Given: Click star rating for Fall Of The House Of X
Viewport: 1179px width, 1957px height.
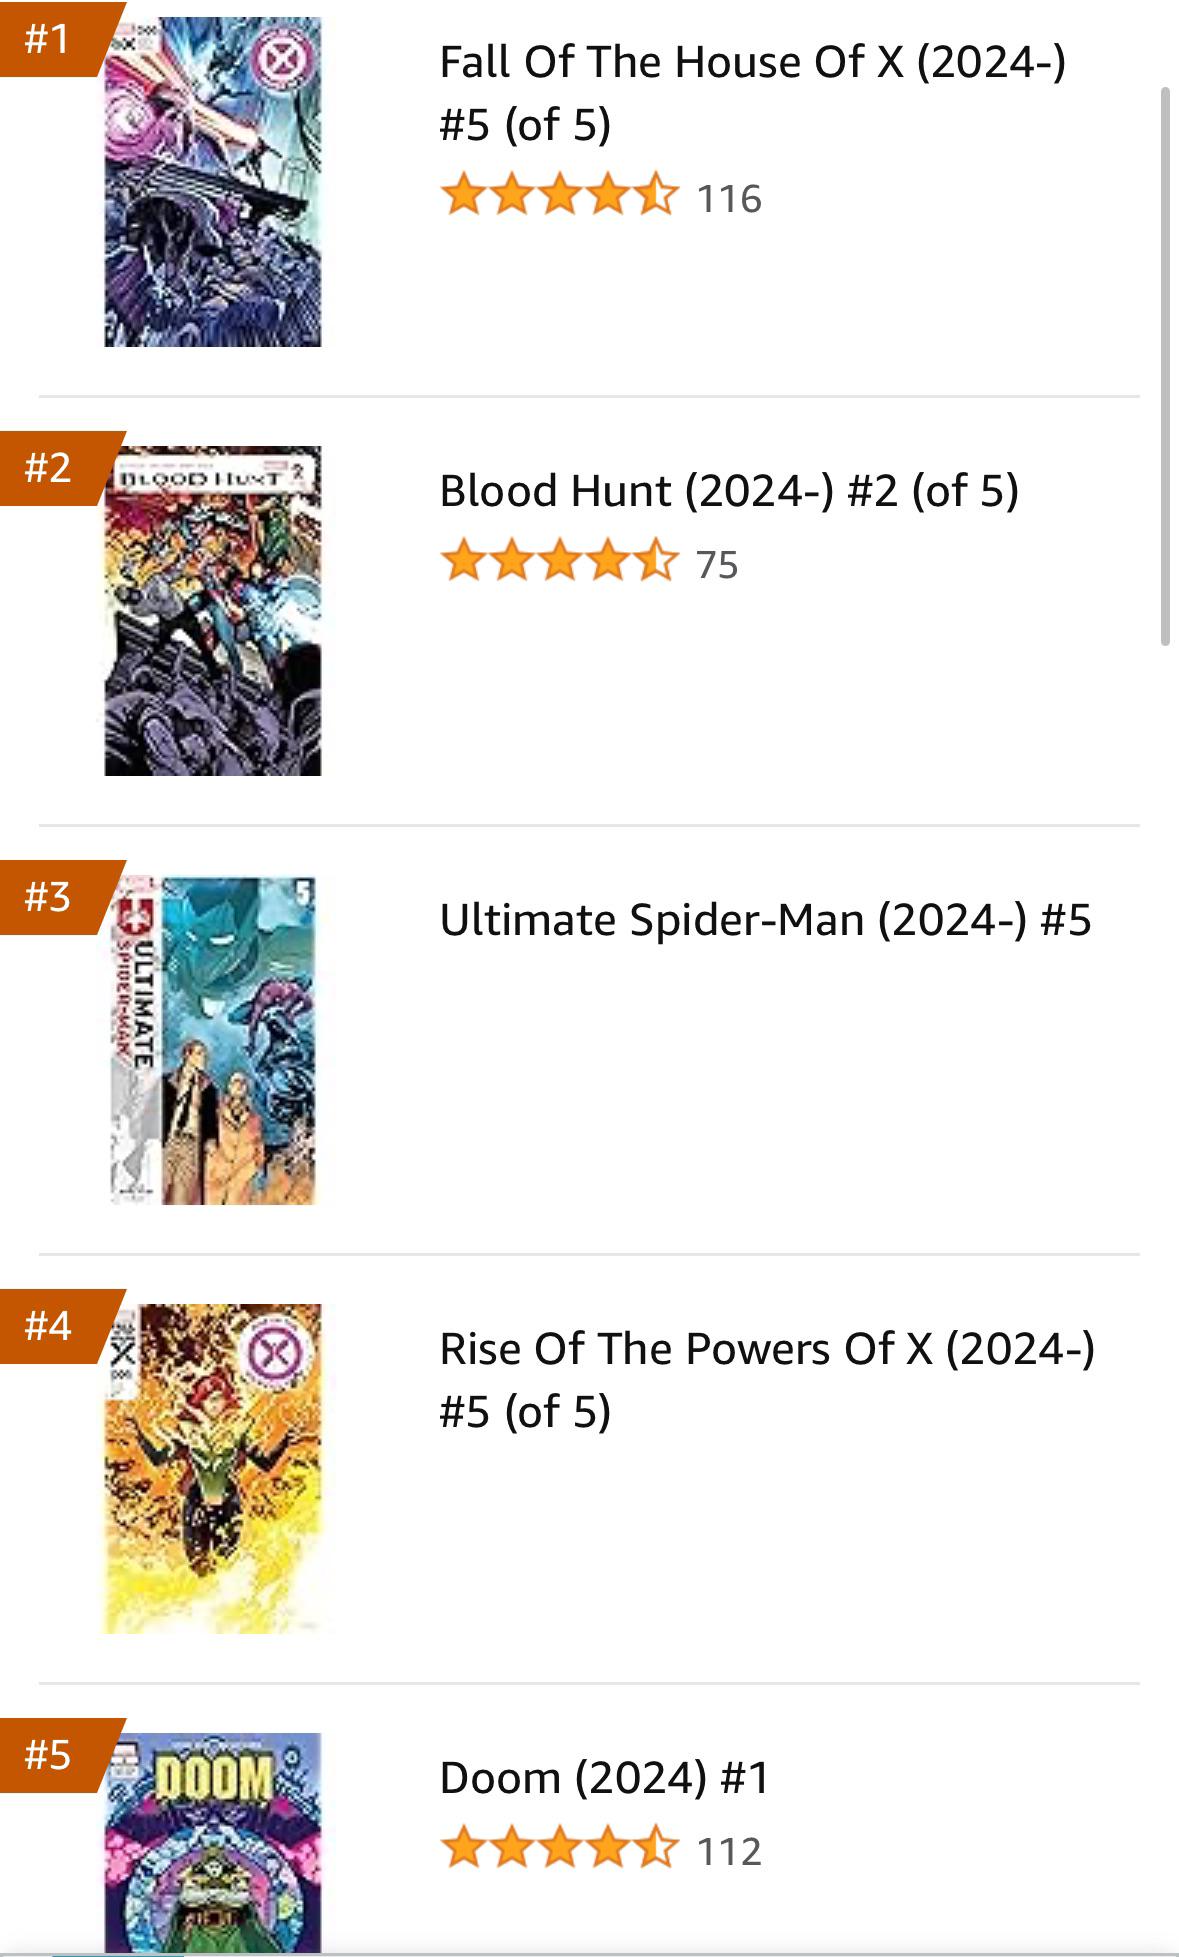Looking at the screenshot, I should 559,195.
